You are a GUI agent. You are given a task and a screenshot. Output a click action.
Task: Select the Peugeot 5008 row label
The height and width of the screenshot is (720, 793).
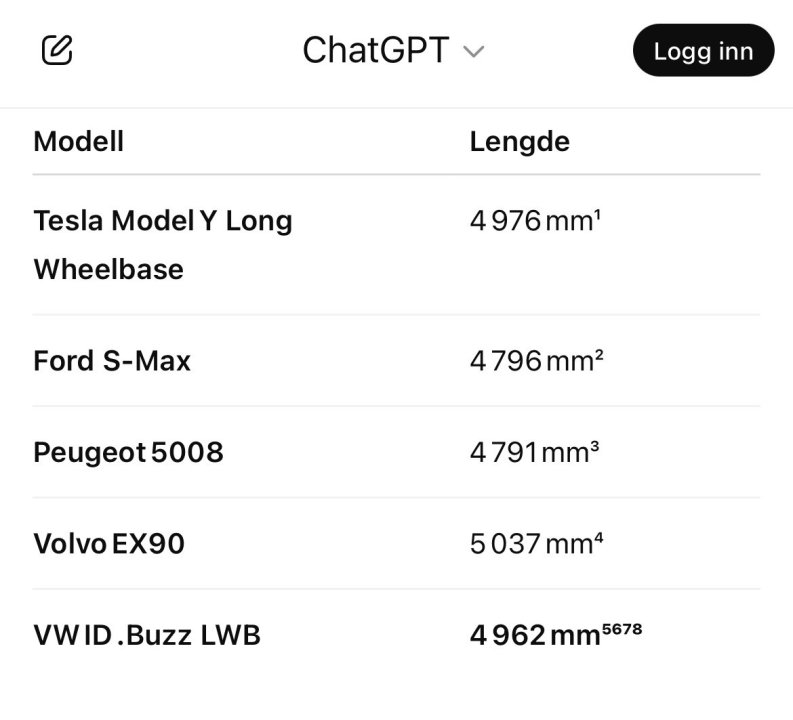[x=128, y=452]
